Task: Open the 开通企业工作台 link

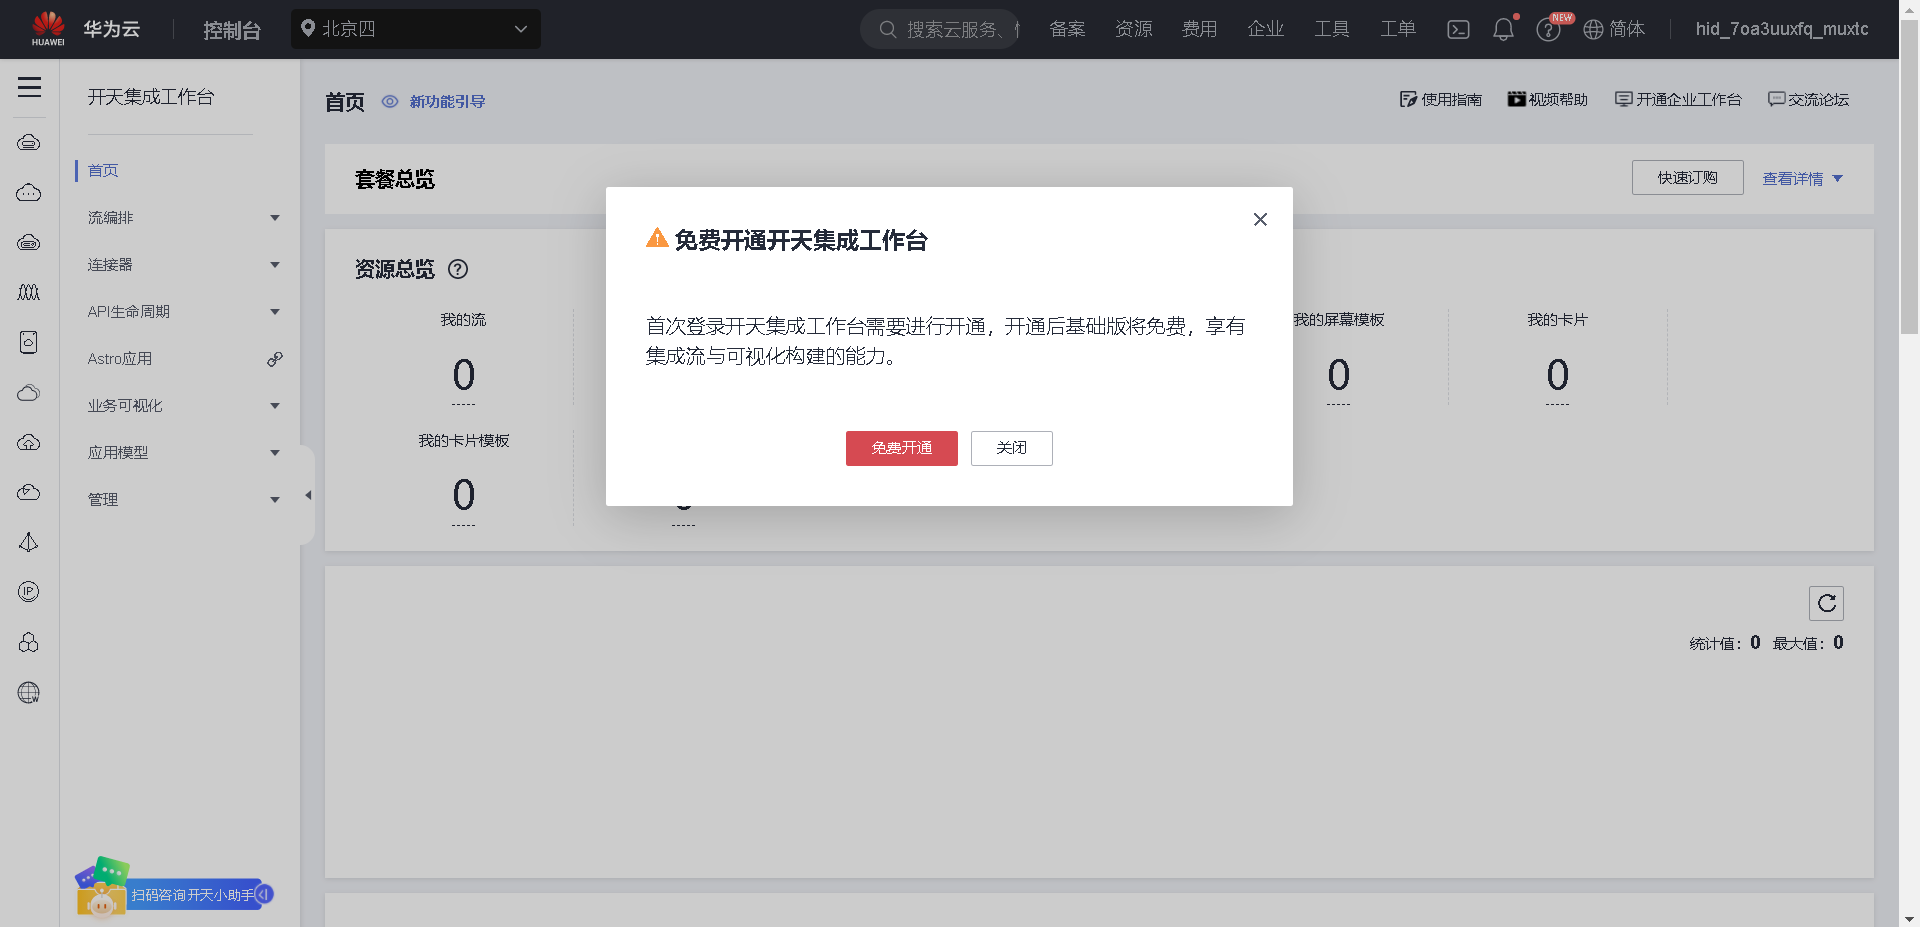Action: (x=1679, y=99)
